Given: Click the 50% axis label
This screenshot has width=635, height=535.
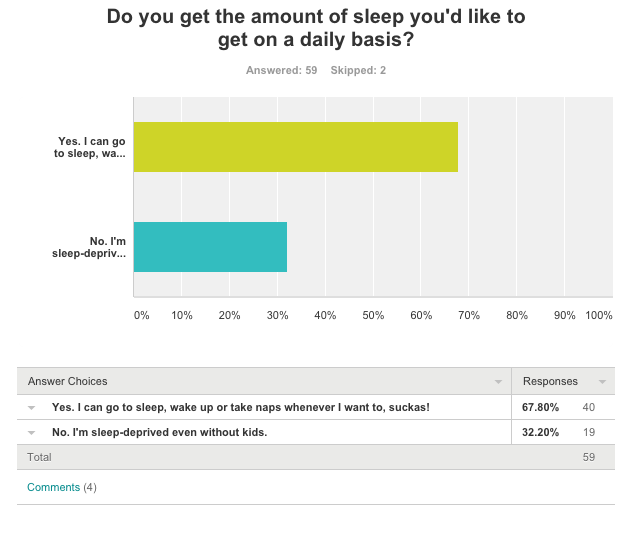Looking at the screenshot, I should tap(373, 315).
